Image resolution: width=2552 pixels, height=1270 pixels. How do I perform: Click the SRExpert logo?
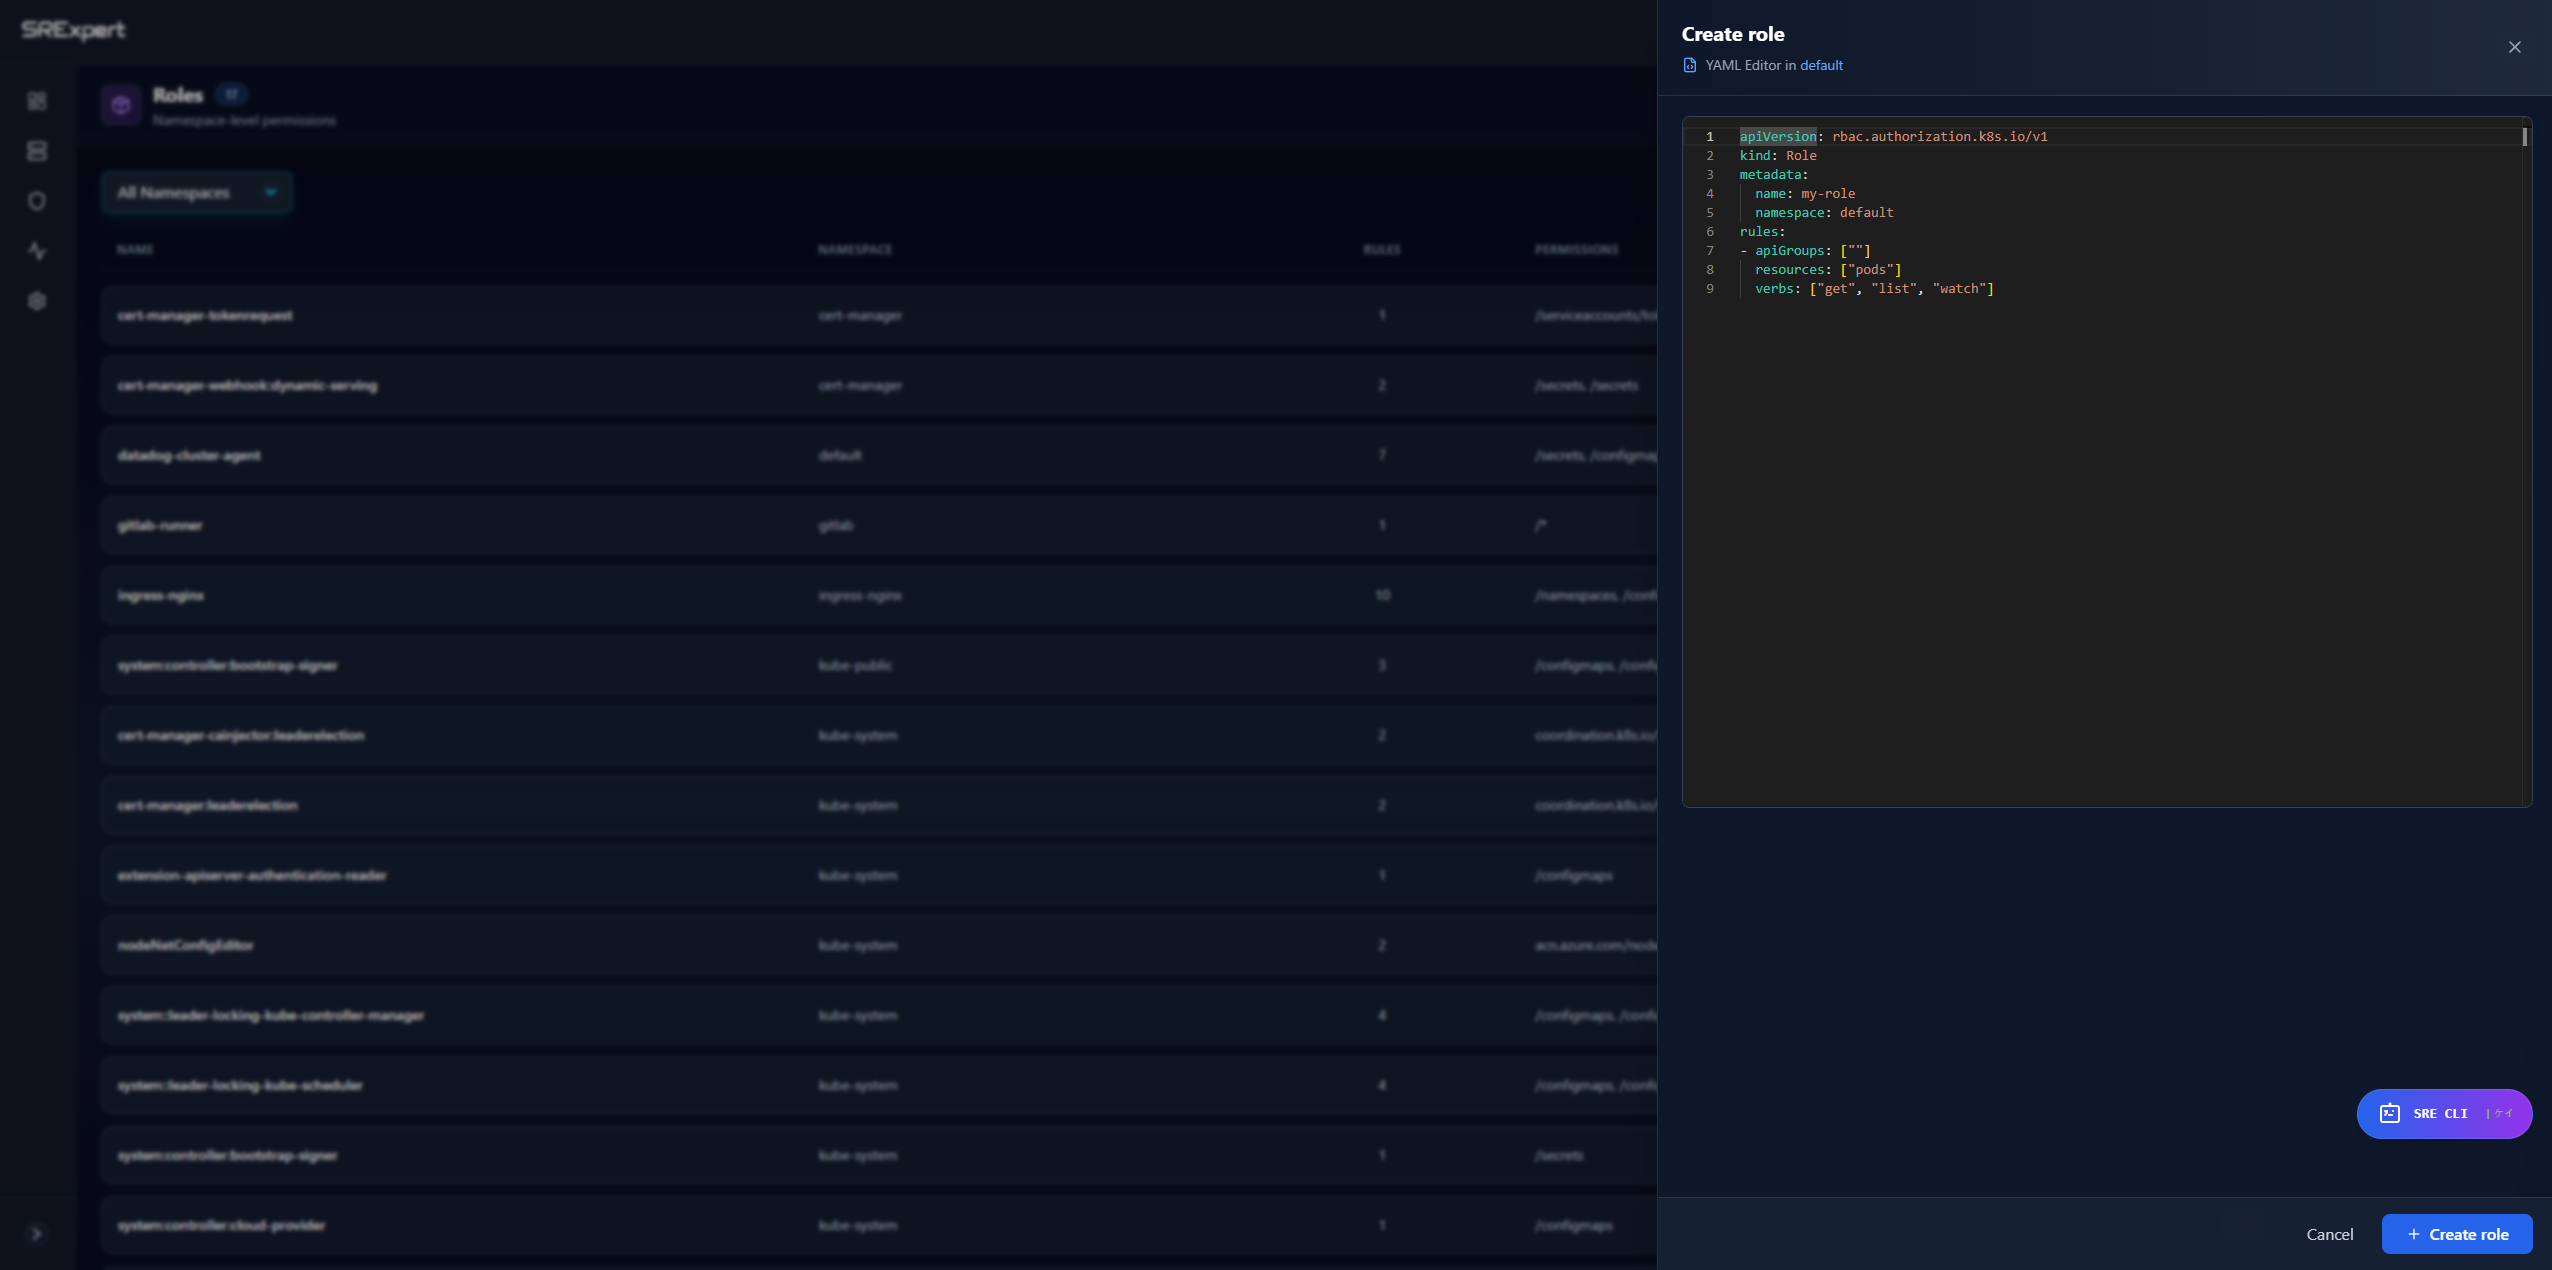[x=72, y=29]
